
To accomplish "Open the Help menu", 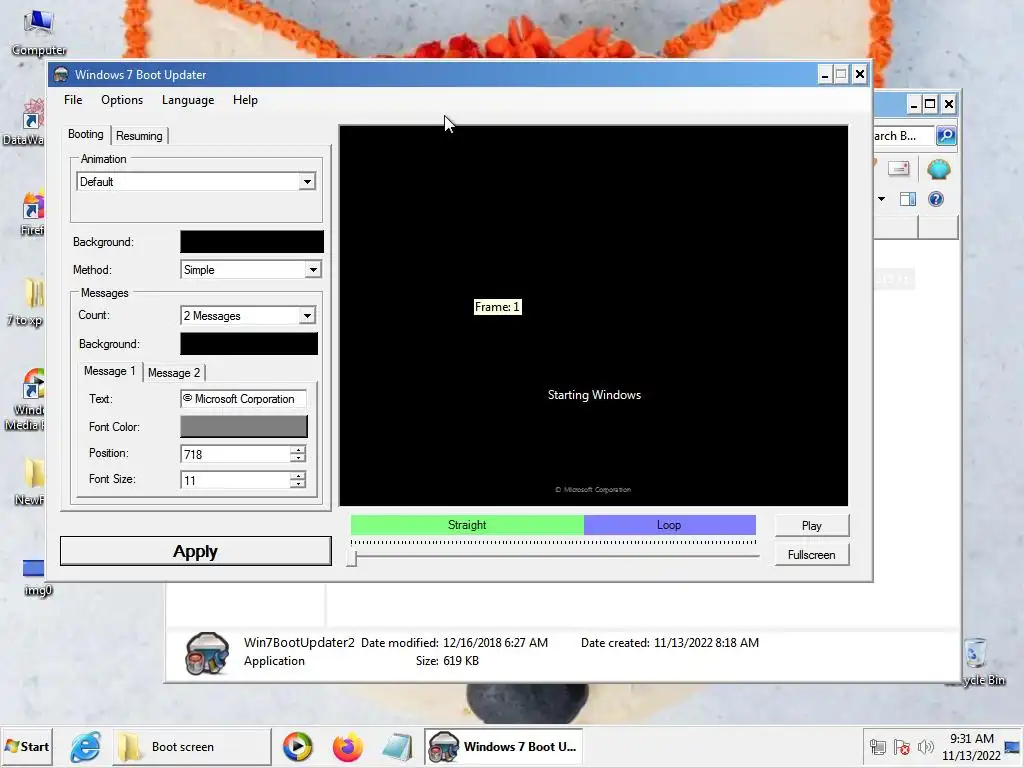I will tap(245, 100).
